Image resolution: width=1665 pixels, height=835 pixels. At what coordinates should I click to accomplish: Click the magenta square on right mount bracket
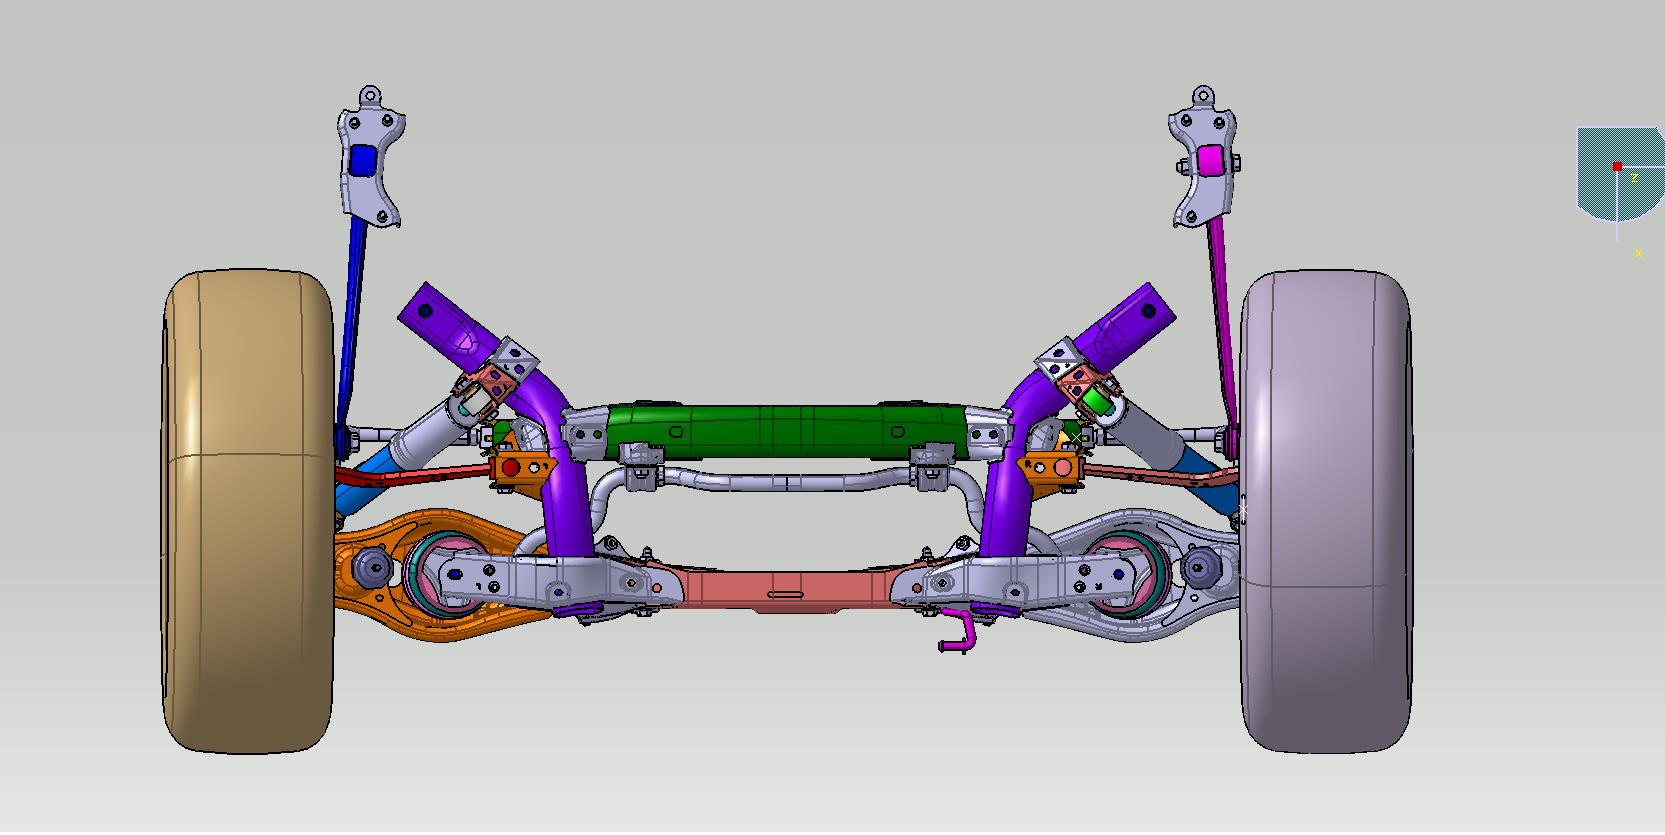[1209, 160]
